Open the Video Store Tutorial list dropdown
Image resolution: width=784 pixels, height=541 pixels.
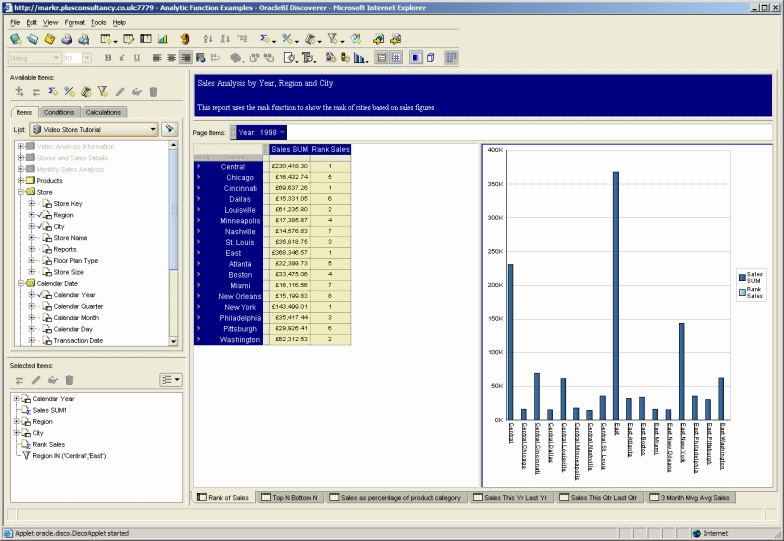coord(153,129)
